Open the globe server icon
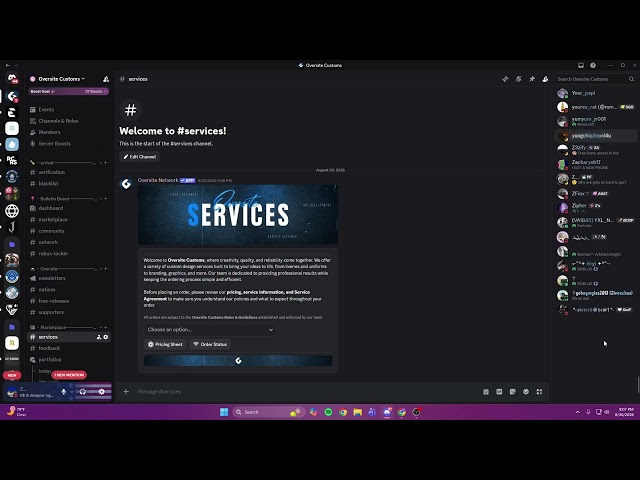640x480 pixels. coord(12,211)
